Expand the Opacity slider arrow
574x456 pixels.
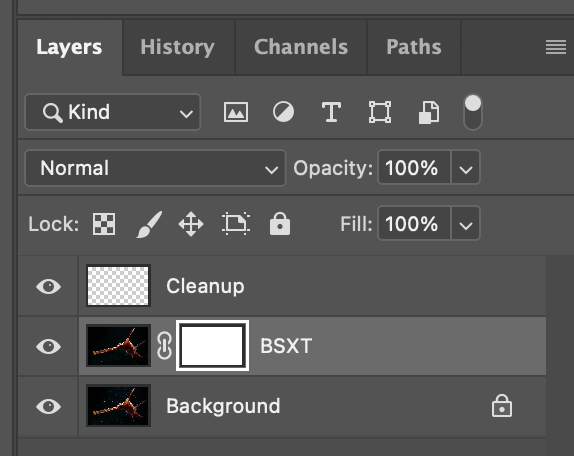tap(466, 168)
